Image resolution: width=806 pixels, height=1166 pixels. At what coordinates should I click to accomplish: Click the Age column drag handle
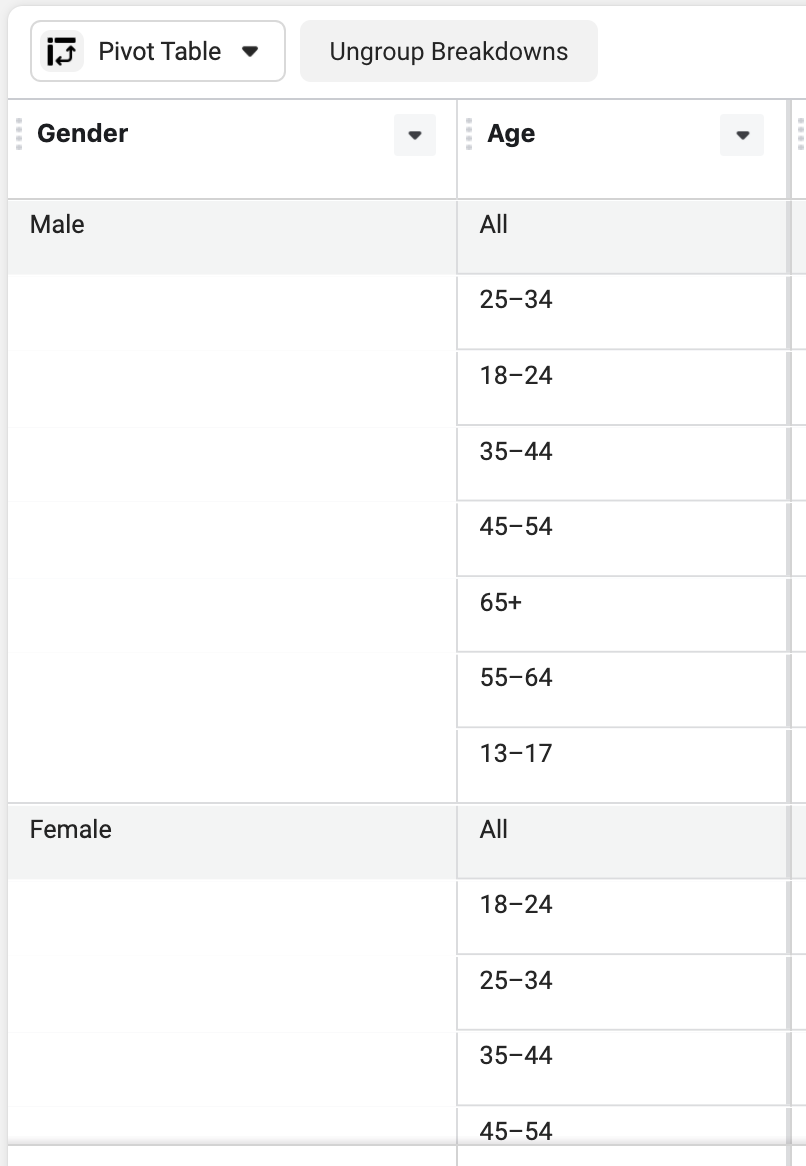[x=469, y=134]
